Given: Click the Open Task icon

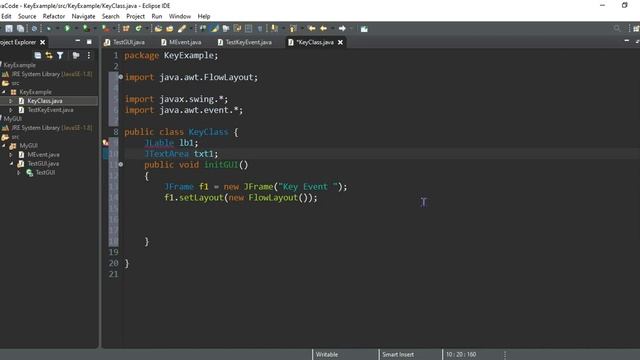Looking at the screenshot, I should [169, 29].
